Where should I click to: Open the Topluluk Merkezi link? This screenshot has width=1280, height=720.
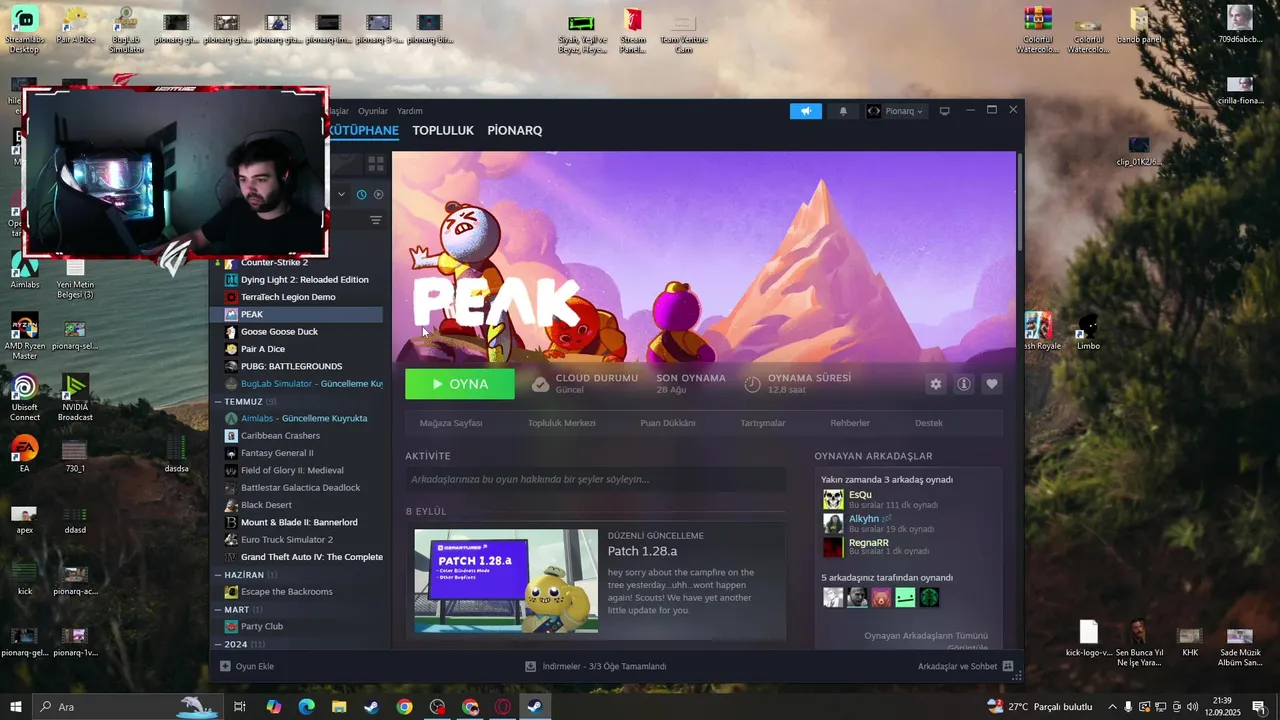(562, 423)
